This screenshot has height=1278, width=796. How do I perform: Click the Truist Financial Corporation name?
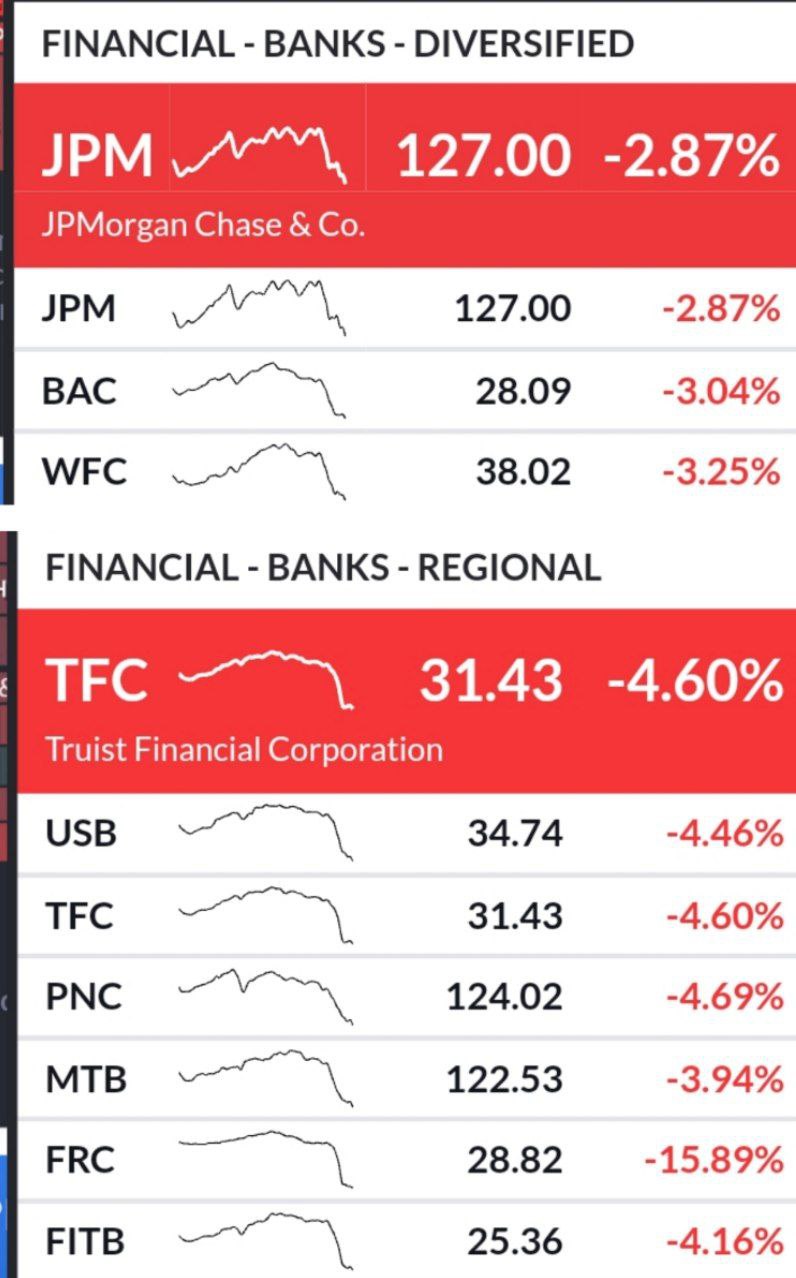click(x=244, y=749)
